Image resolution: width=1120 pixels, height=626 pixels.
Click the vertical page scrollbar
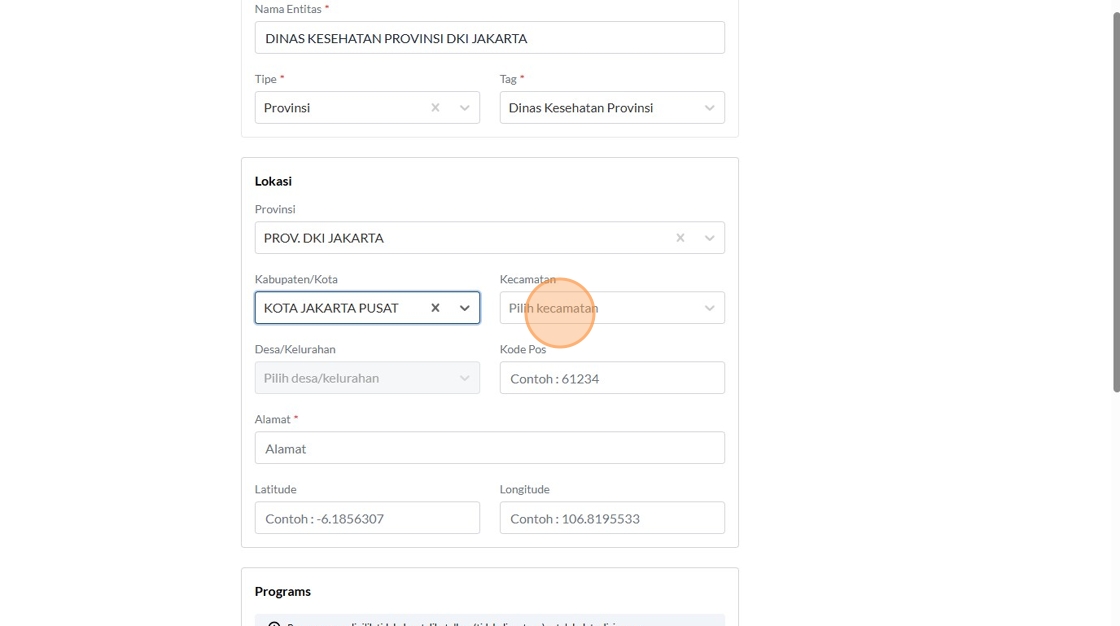[x=1116, y=200]
